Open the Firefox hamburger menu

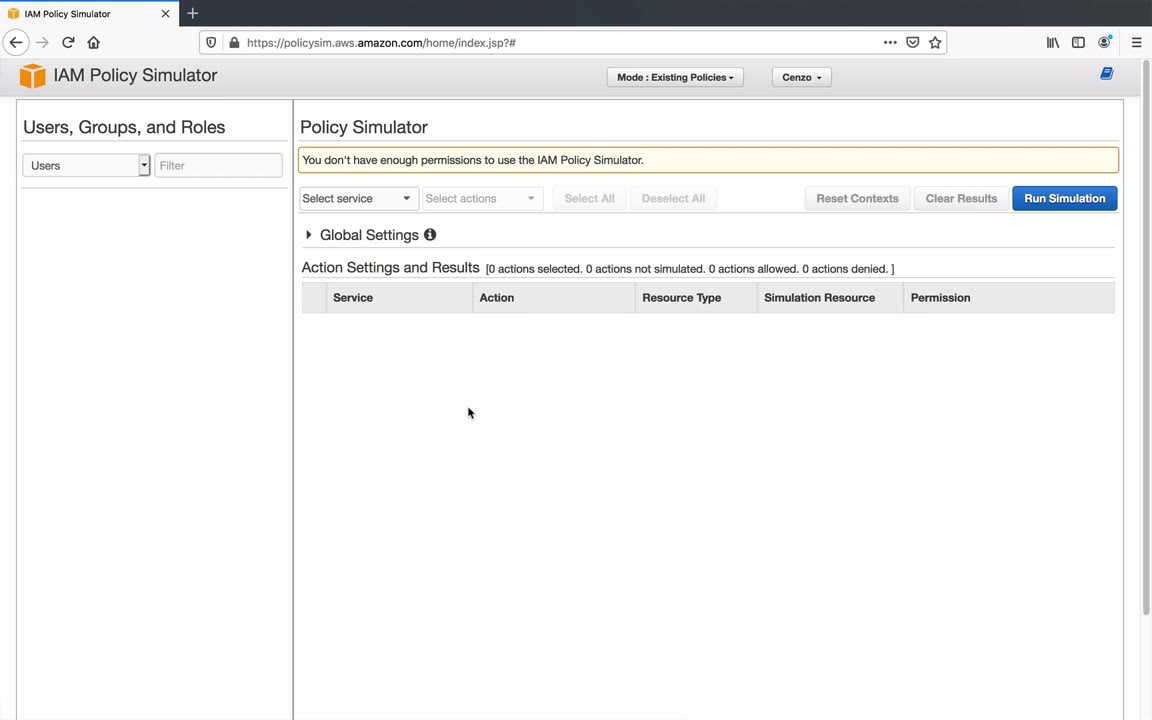tap(1137, 43)
